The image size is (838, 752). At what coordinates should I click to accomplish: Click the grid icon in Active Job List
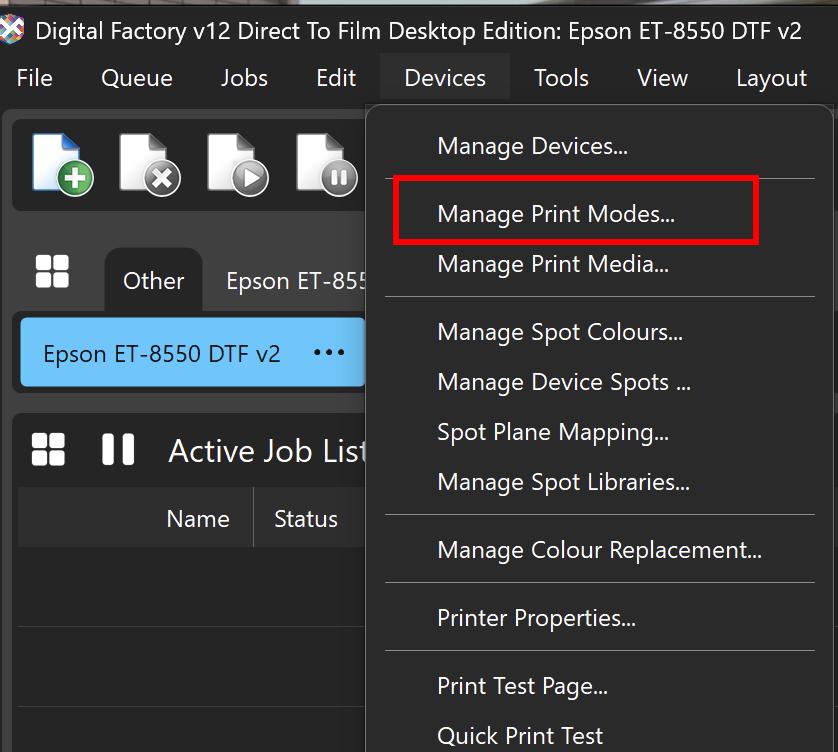point(48,449)
